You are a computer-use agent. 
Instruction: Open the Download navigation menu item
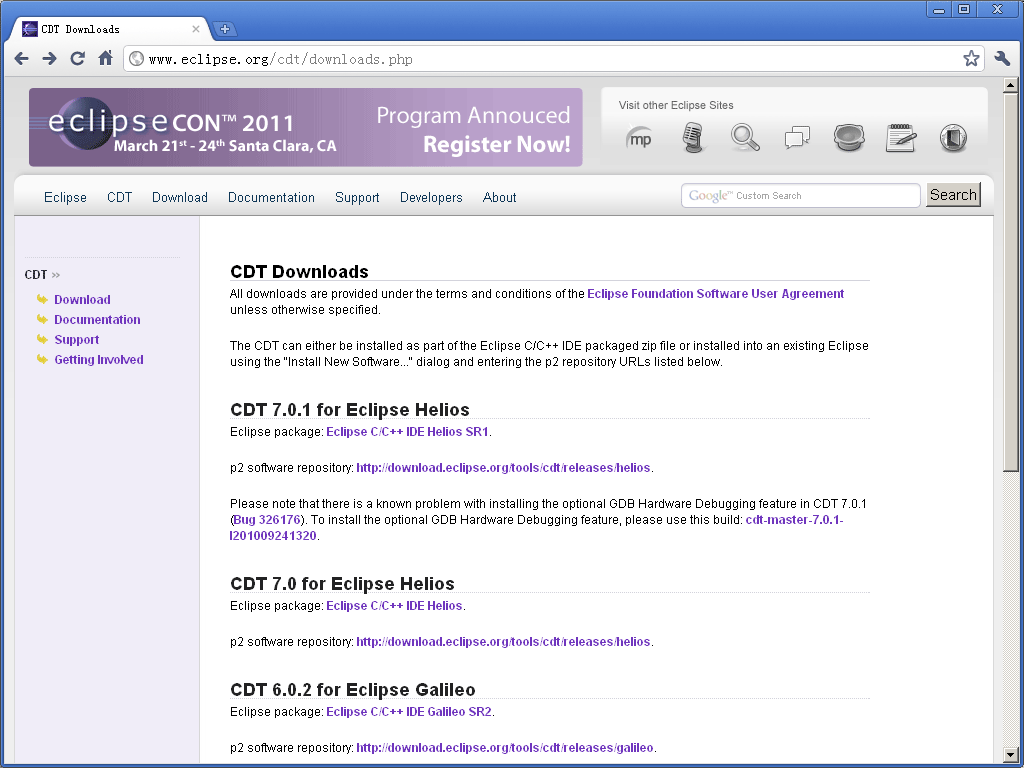pyautogui.click(x=180, y=197)
